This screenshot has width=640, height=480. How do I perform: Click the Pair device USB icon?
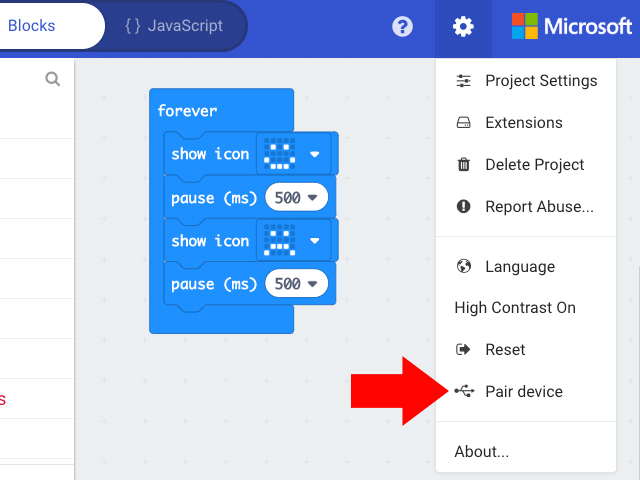(463, 391)
